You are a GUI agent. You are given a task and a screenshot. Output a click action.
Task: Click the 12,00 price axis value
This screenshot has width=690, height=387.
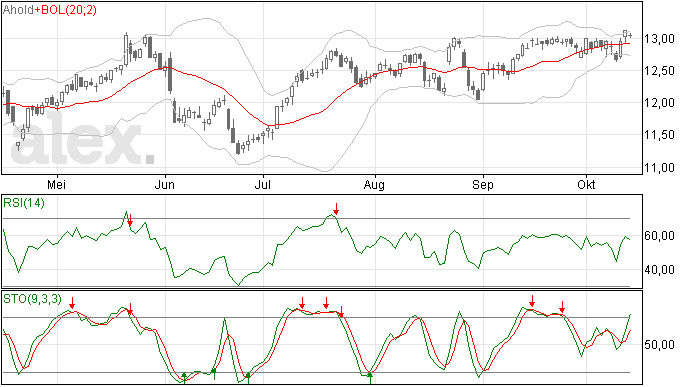click(x=659, y=103)
